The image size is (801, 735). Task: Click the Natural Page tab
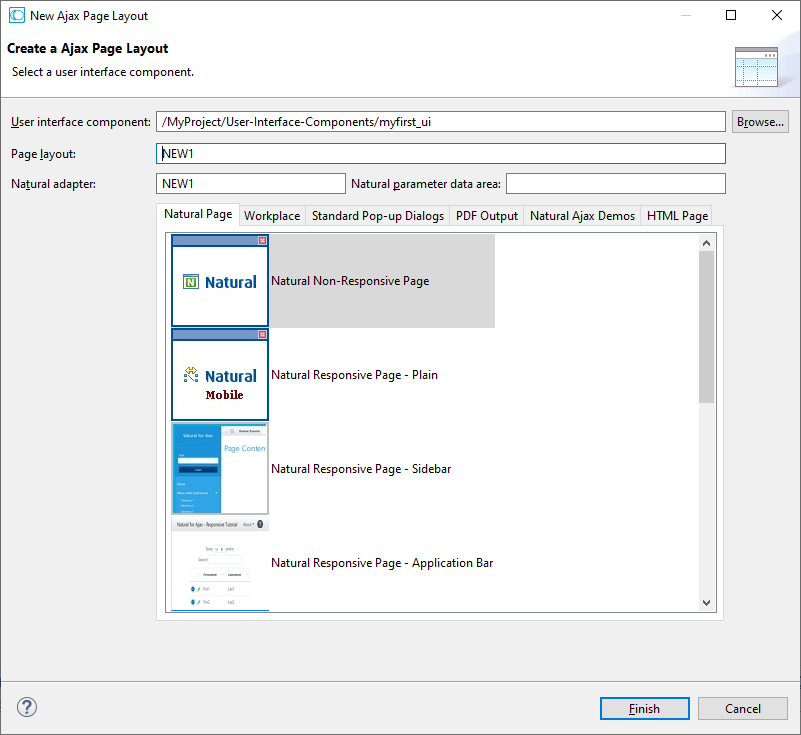(198, 215)
